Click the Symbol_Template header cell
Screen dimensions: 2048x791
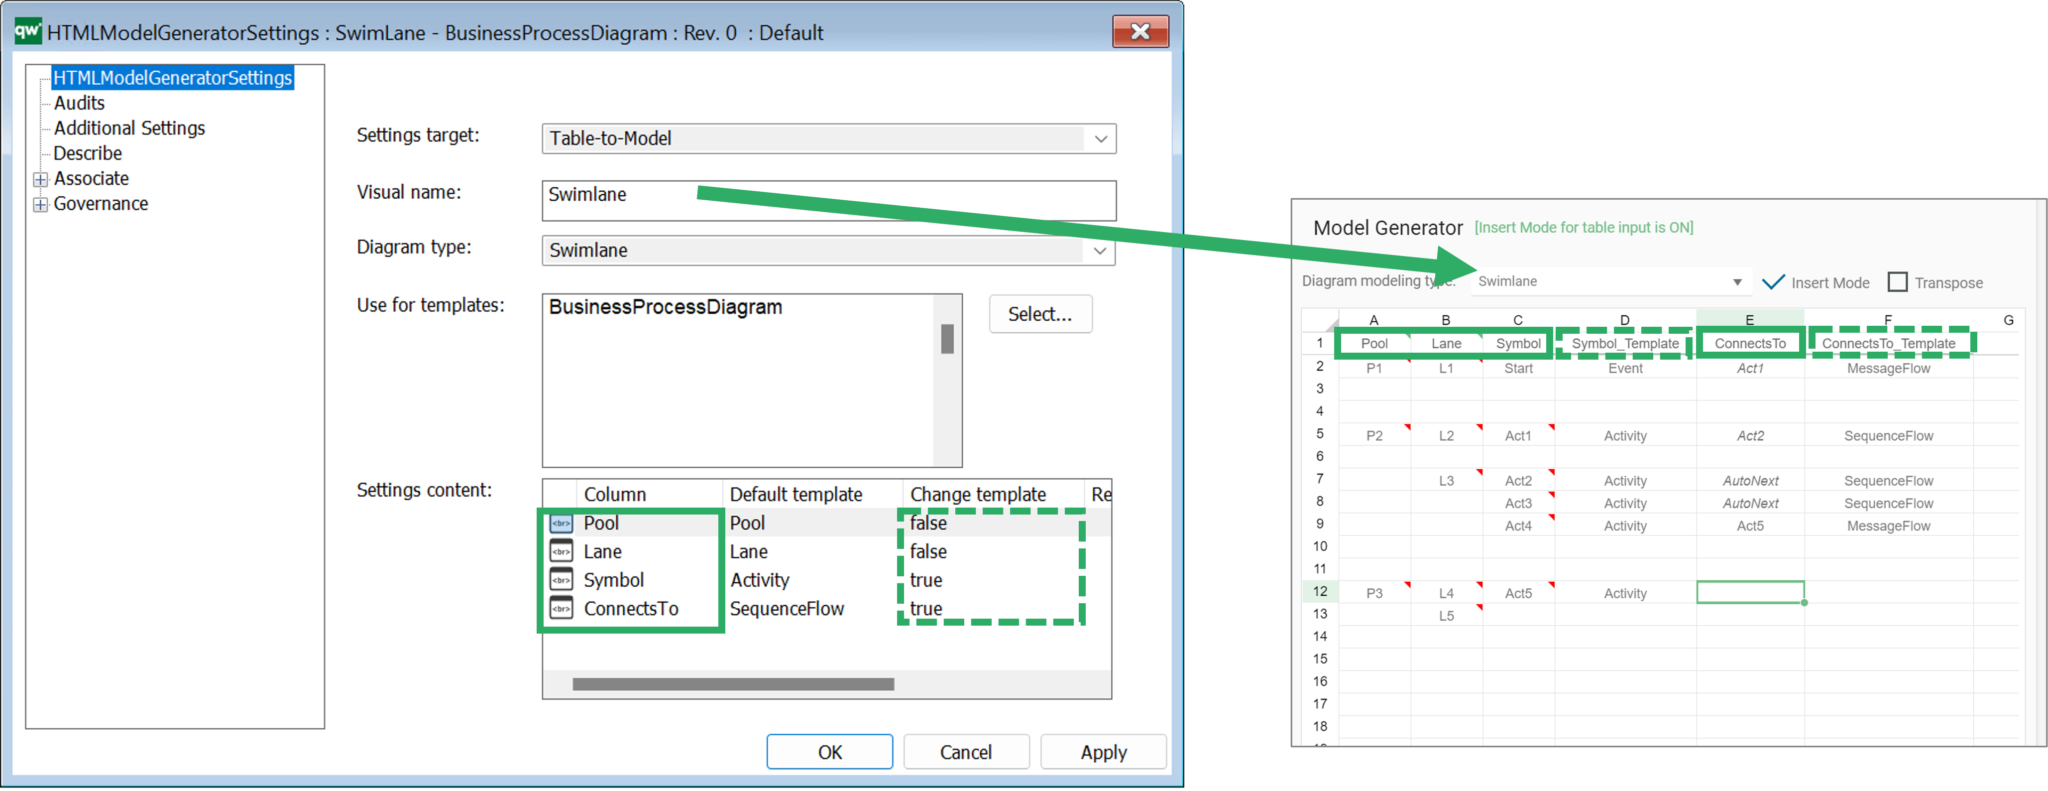pos(1625,343)
